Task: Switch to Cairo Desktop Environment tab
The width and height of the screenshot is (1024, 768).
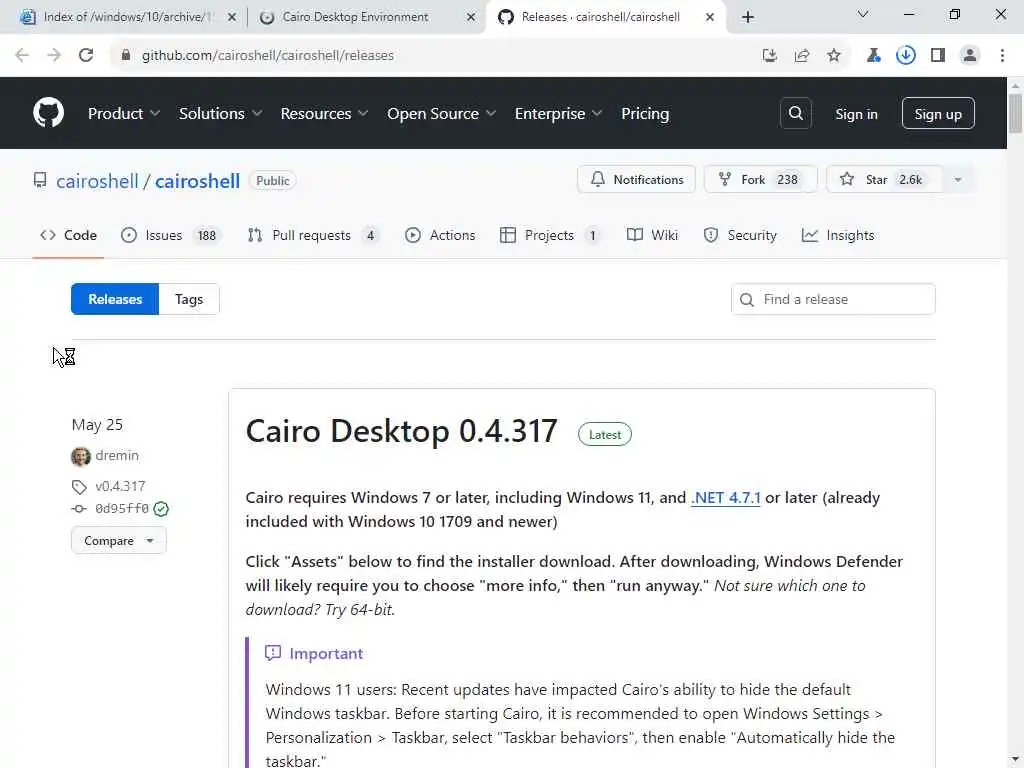Action: click(x=356, y=17)
